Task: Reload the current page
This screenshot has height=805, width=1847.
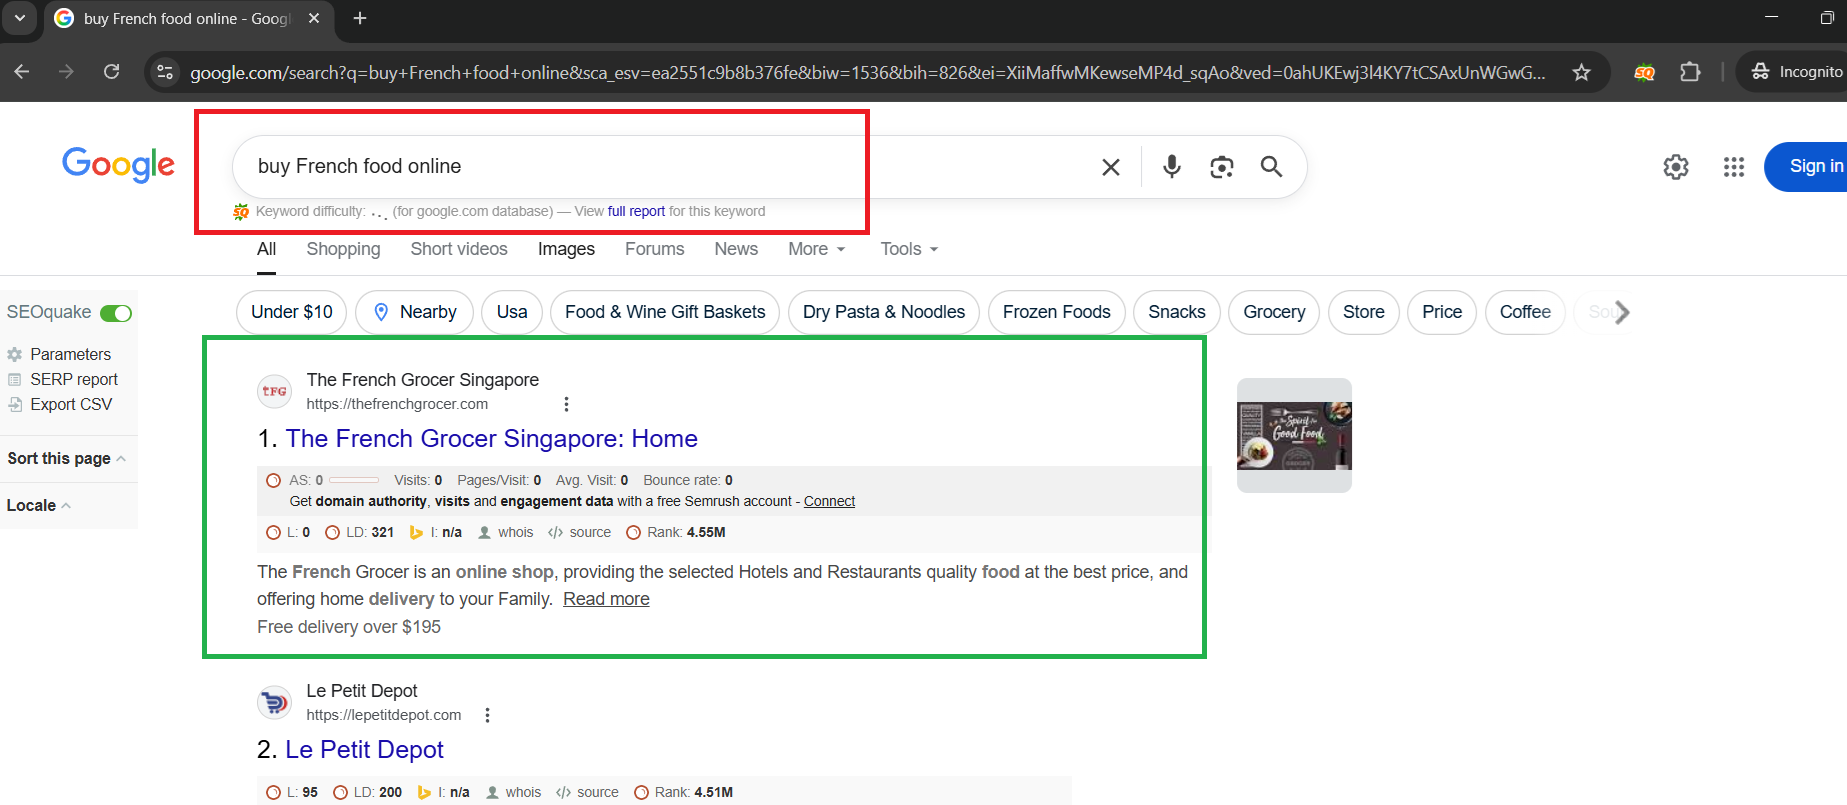Action: click(x=112, y=72)
